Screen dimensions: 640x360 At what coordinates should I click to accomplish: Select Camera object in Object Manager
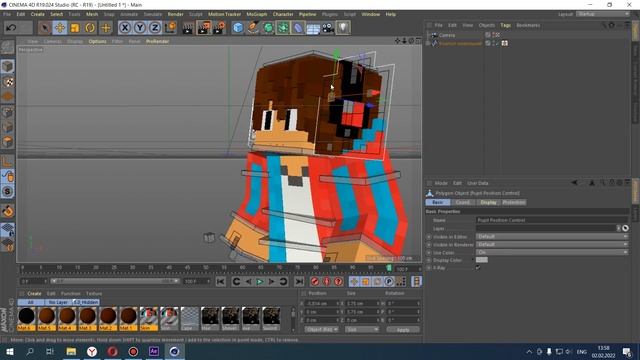click(x=447, y=35)
